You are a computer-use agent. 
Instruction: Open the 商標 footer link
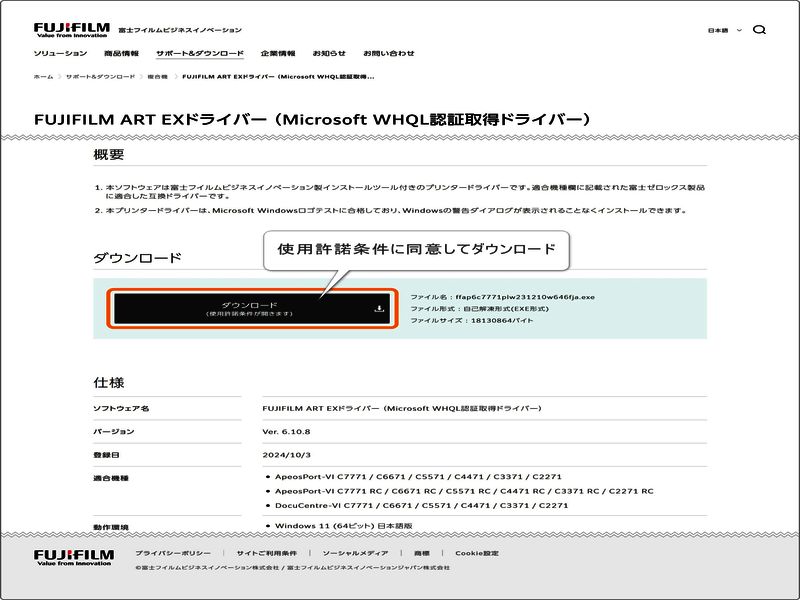tap(422, 553)
